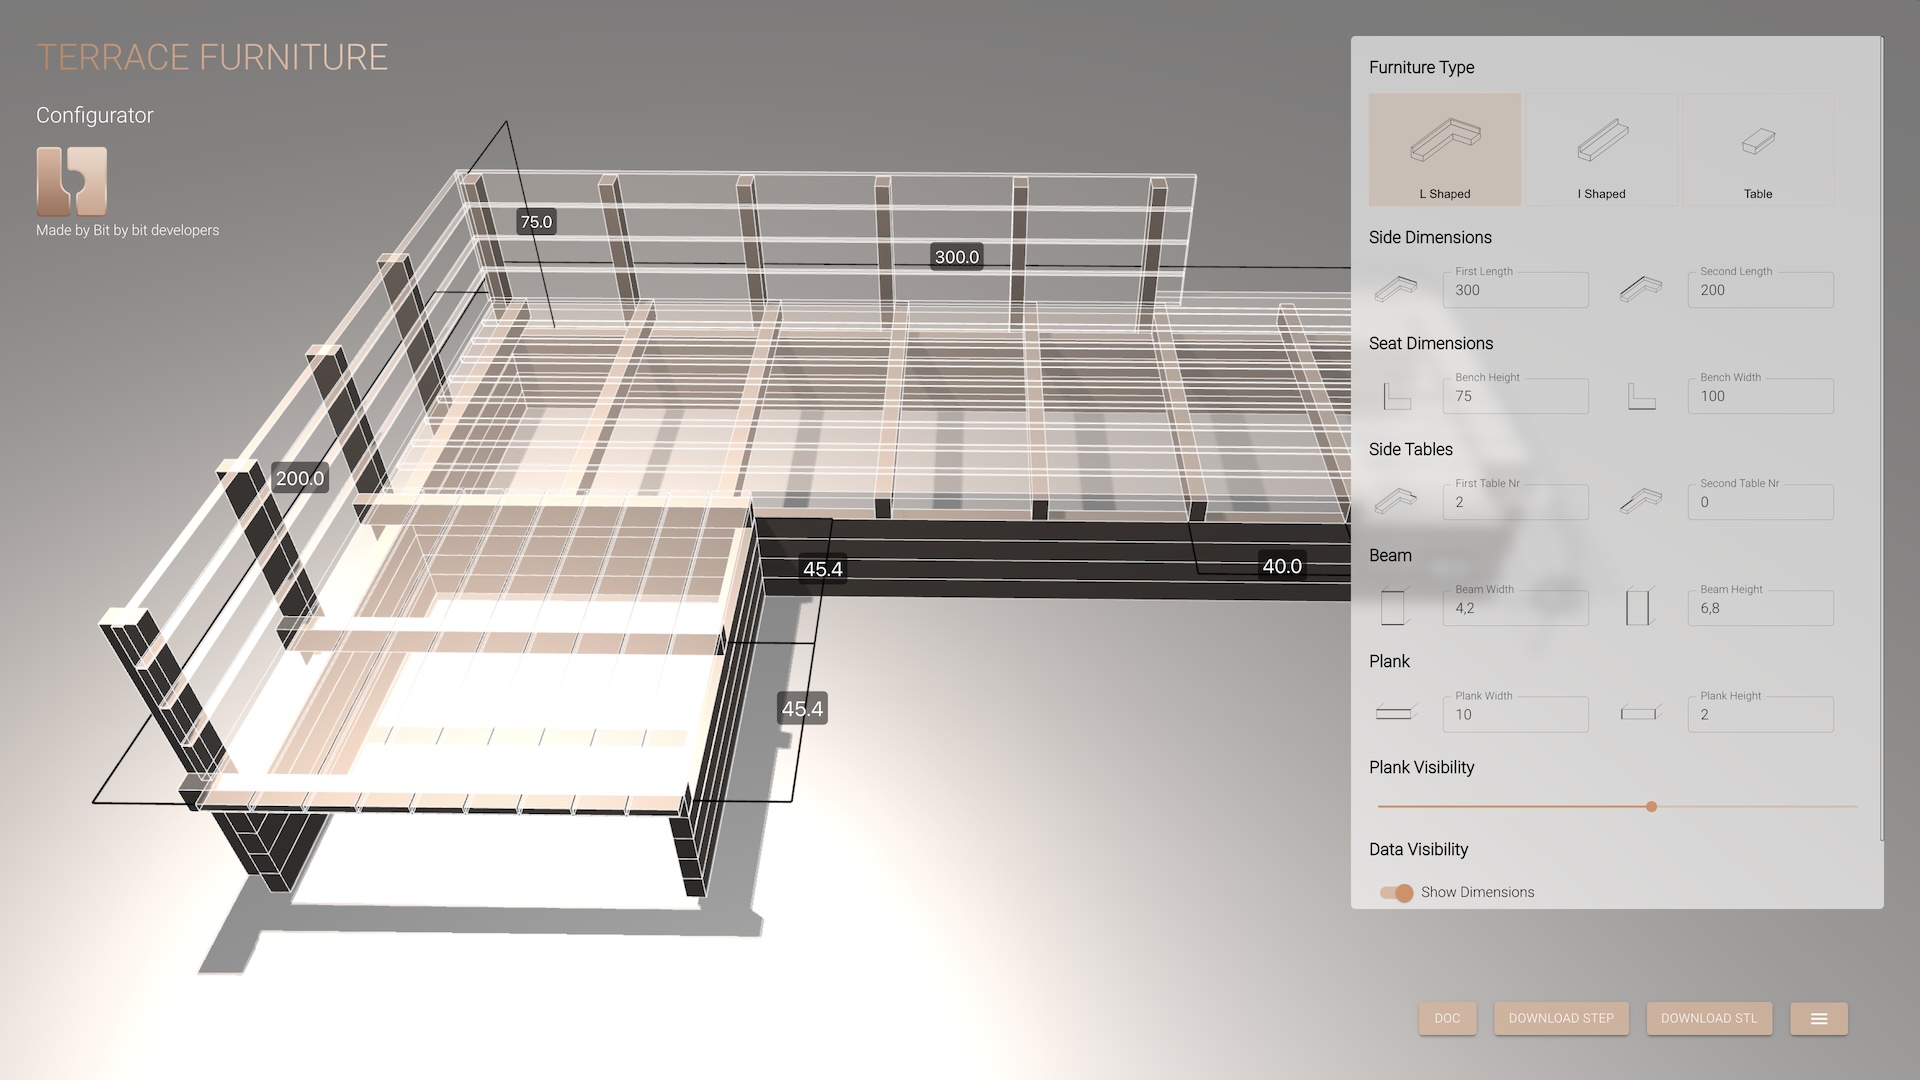The width and height of the screenshot is (1920, 1080).
Task: Click the First Table Nr icon
Action: point(1396,501)
